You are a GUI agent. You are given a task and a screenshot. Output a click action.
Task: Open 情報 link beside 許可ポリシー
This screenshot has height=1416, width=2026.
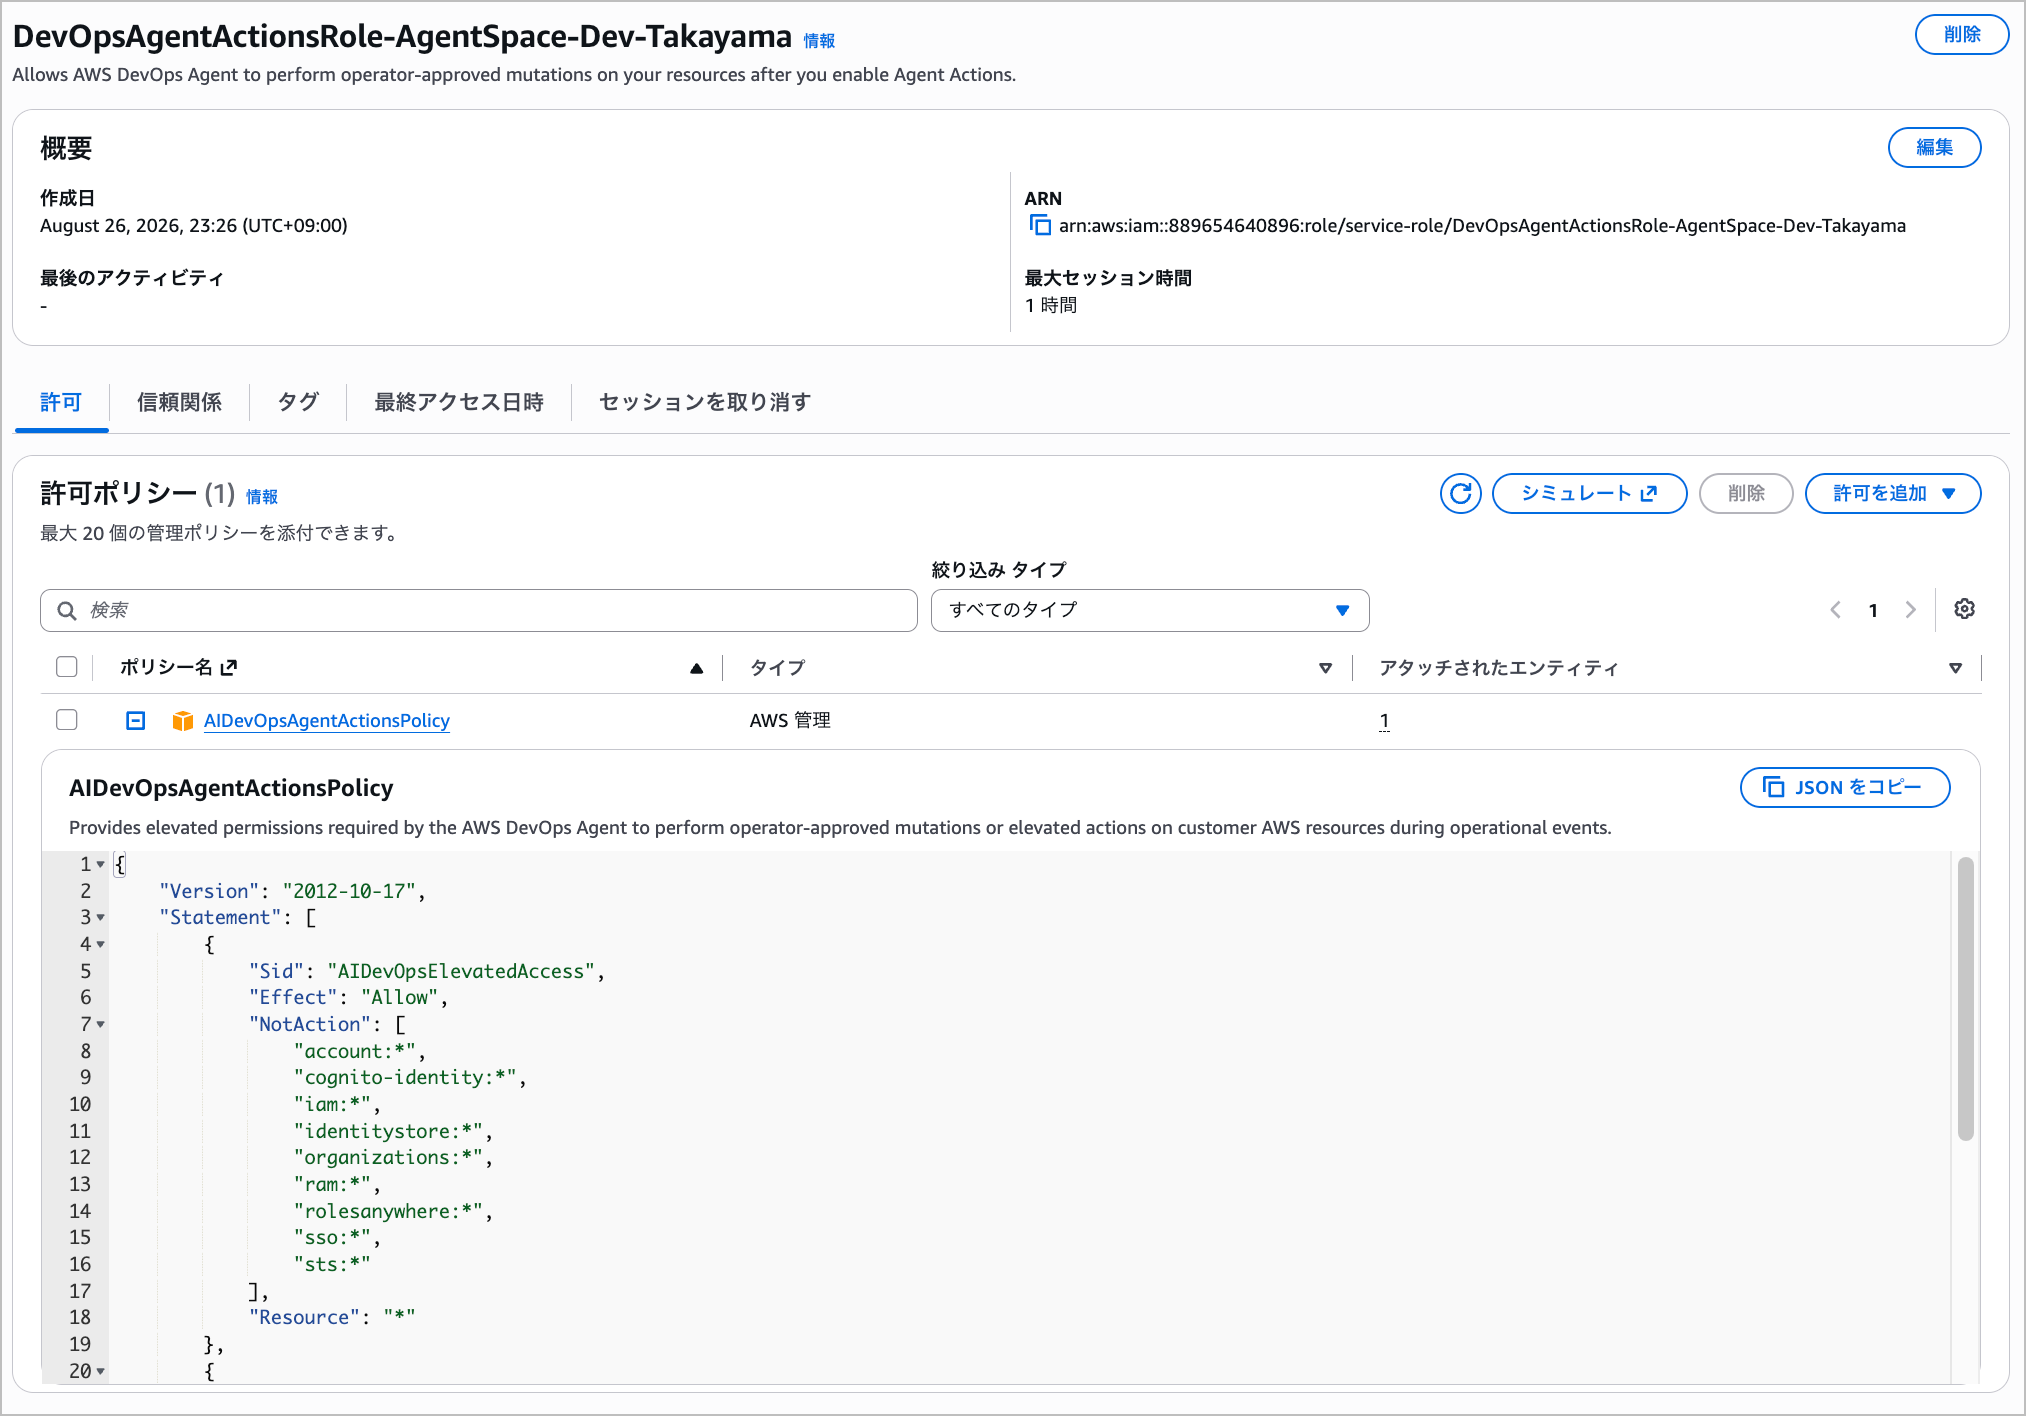262,497
